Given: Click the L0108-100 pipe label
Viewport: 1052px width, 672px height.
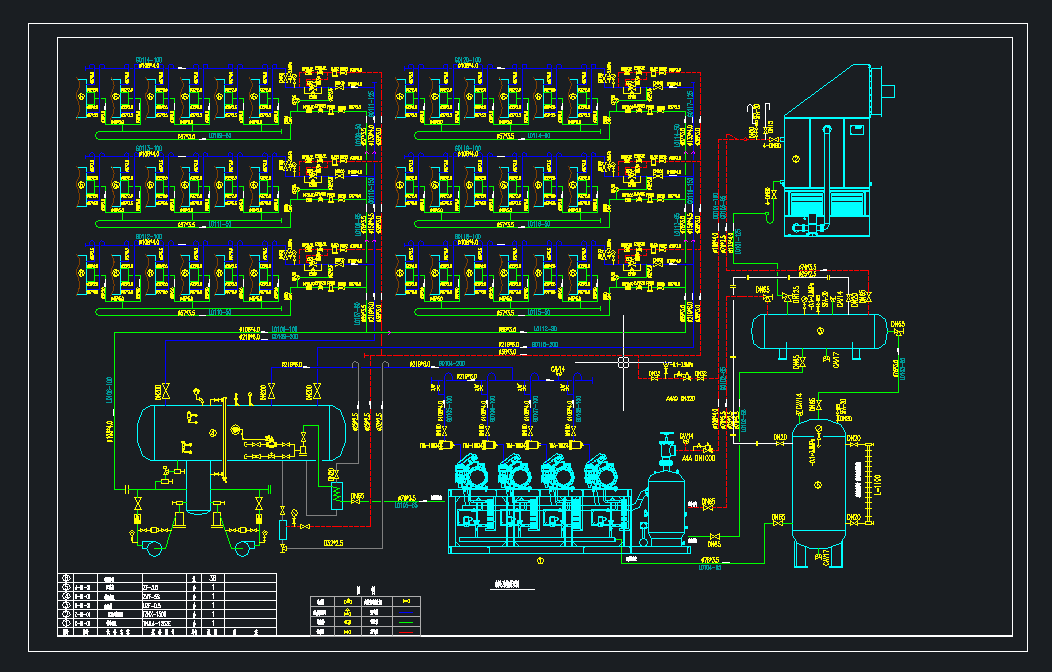Looking at the screenshot, I should point(284,330).
